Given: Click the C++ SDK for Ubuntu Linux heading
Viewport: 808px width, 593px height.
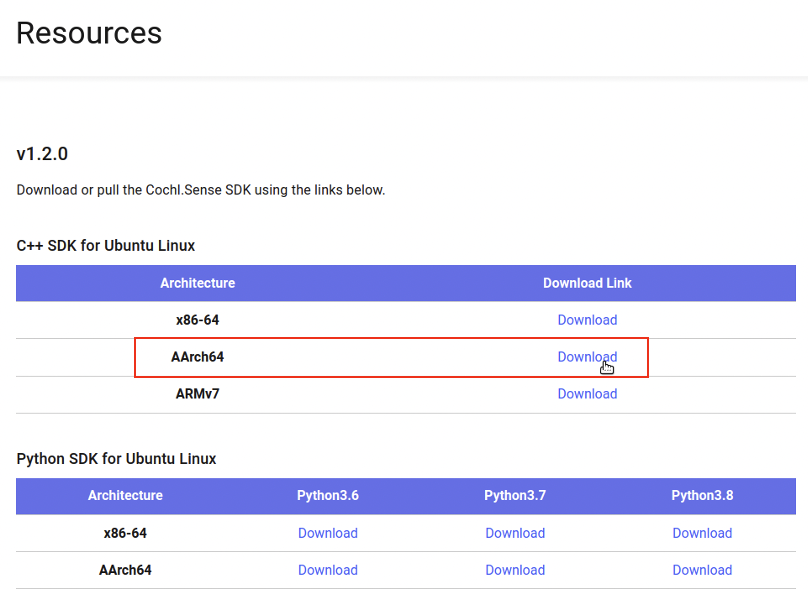Looking at the screenshot, I should click(x=106, y=246).
